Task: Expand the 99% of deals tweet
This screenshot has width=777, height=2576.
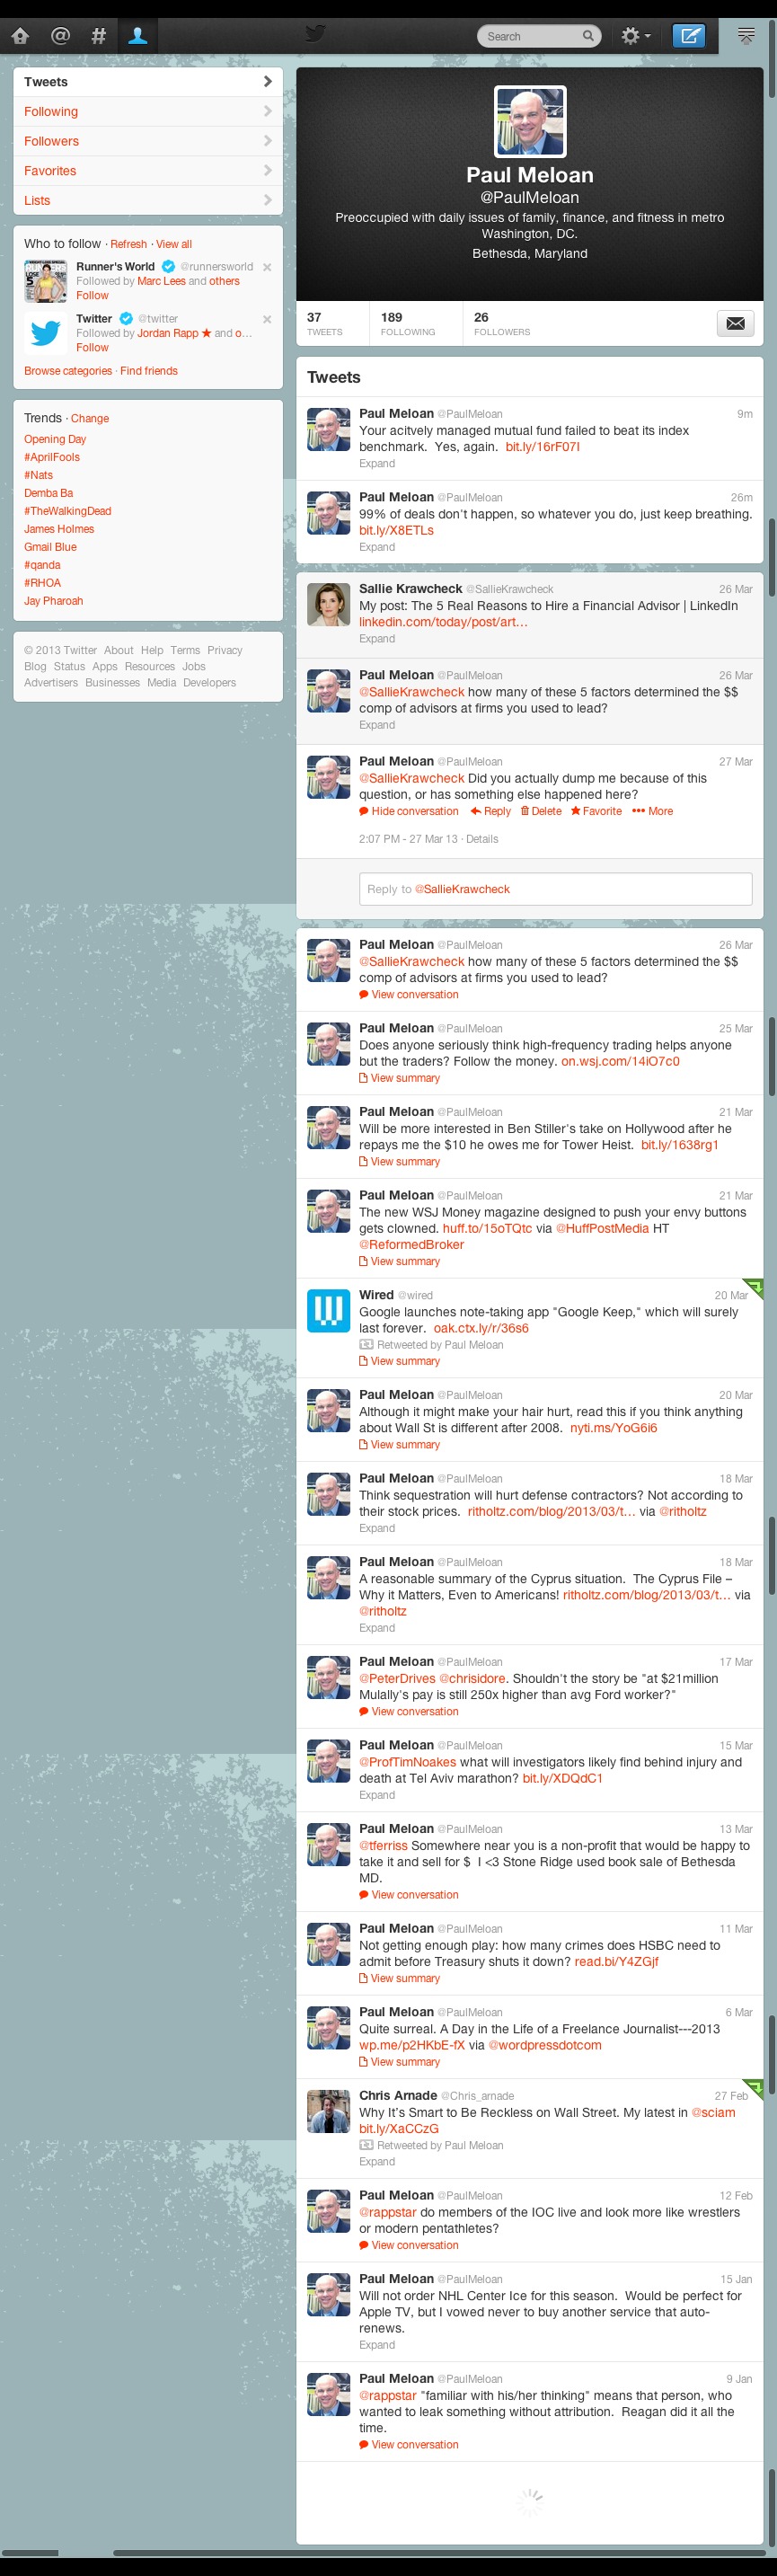Action: point(377,548)
